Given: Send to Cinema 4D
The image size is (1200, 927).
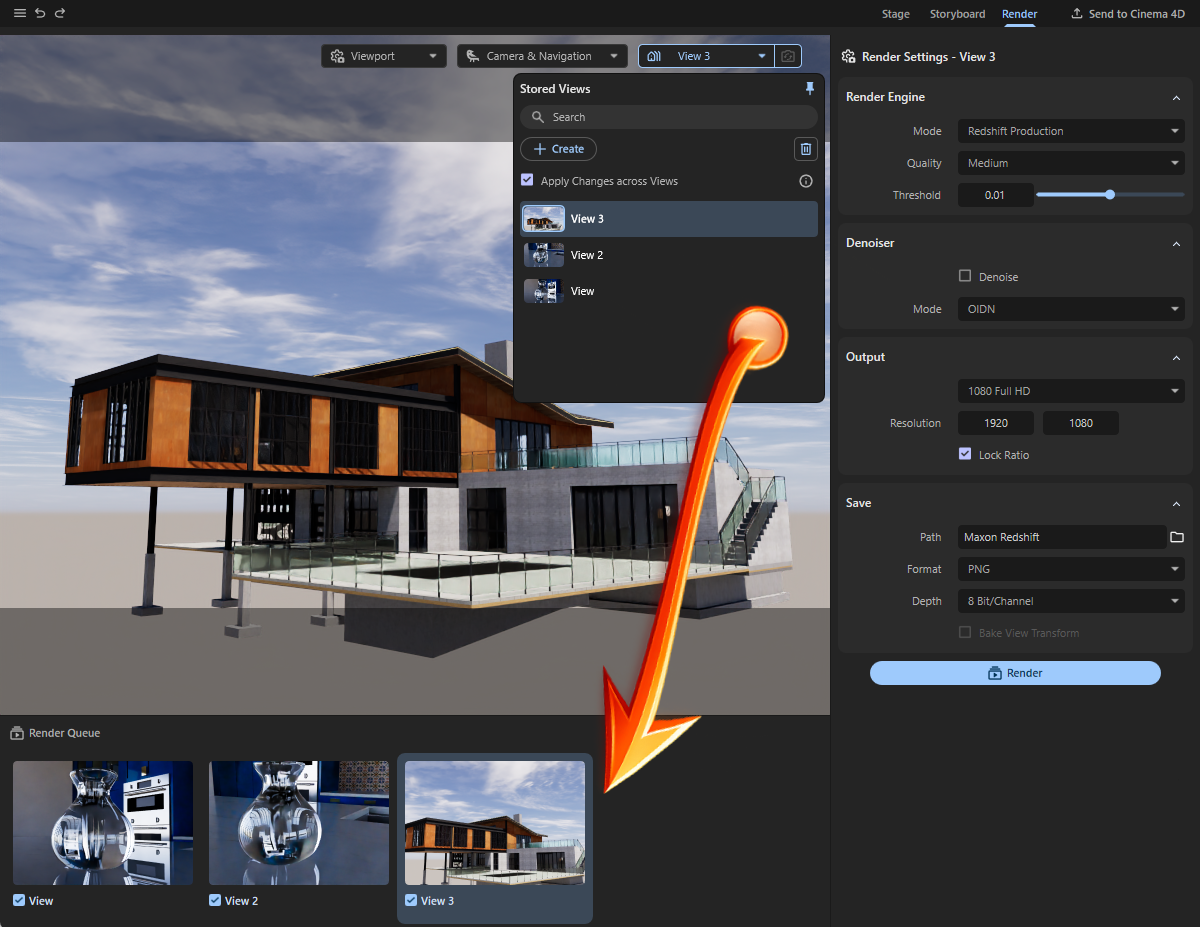Looking at the screenshot, I should (x=1128, y=14).
